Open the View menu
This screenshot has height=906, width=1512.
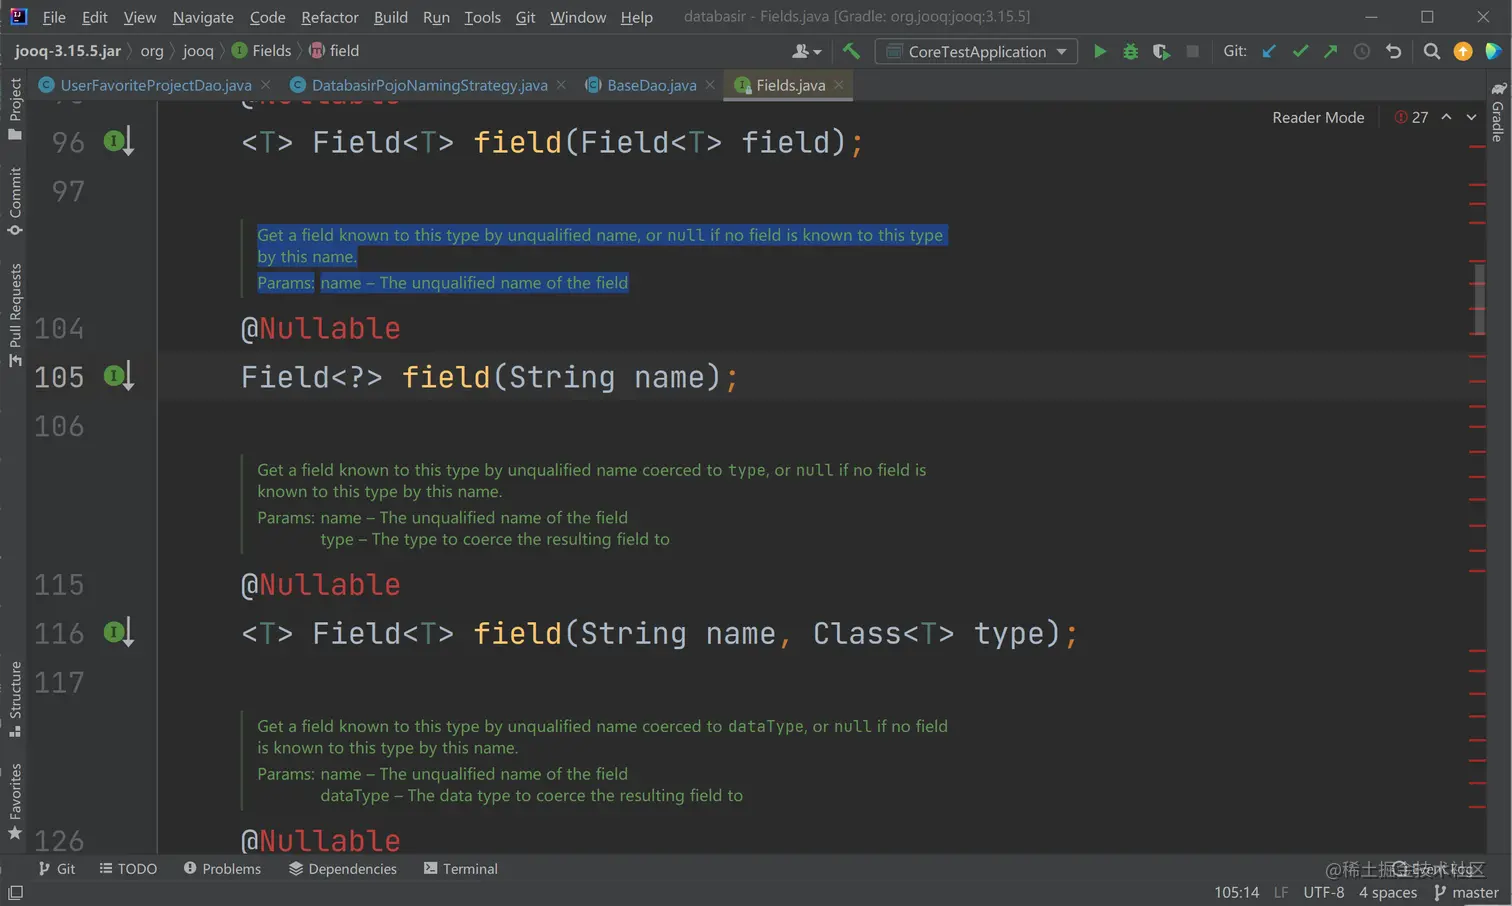click(x=140, y=17)
